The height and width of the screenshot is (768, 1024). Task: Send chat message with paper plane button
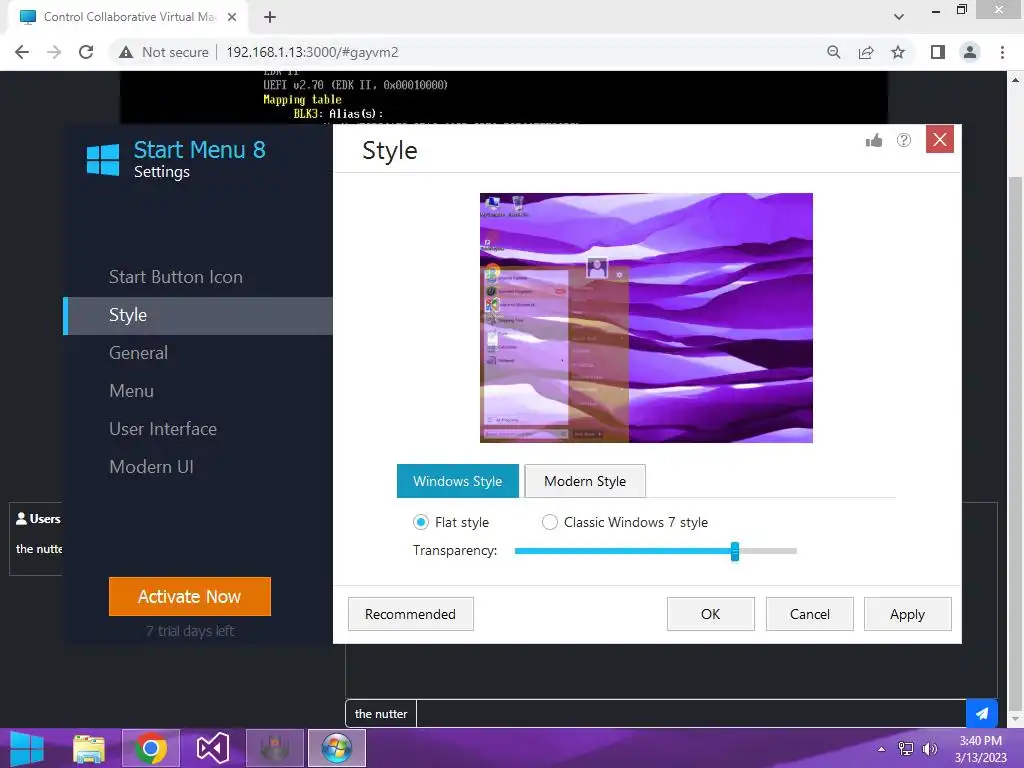click(982, 713)
